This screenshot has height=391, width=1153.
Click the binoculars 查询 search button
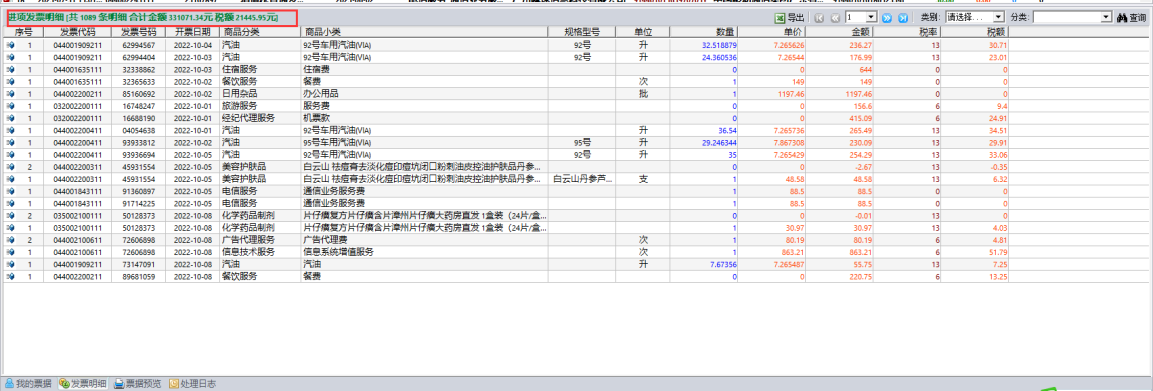click(x=1132, y=17)
